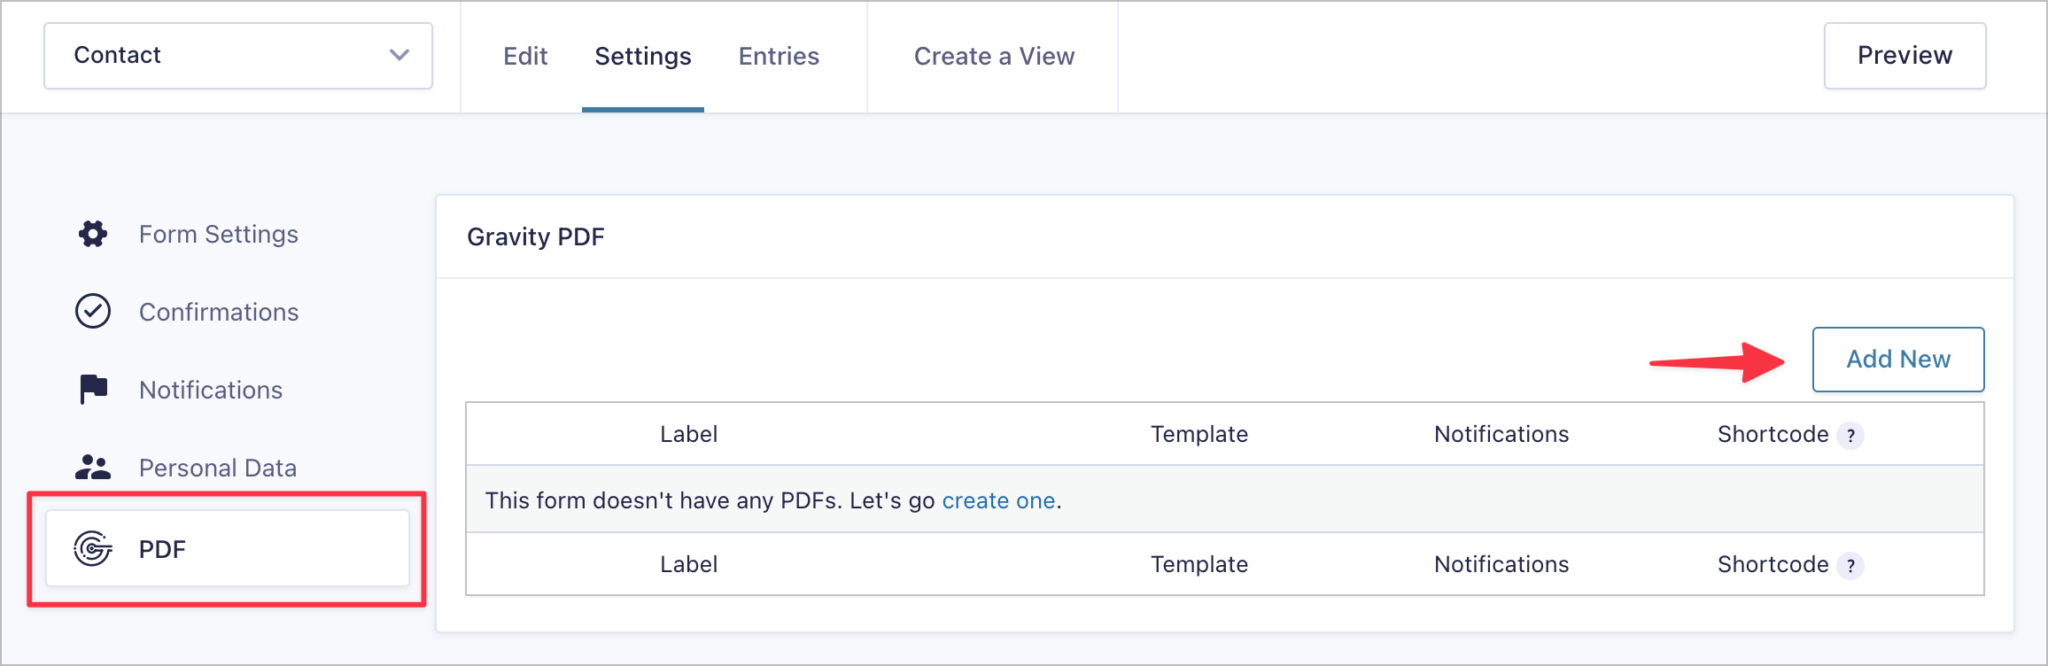2048x666 pixels.
Task: Switch to the Edit tab
Action: click(525, 56)
